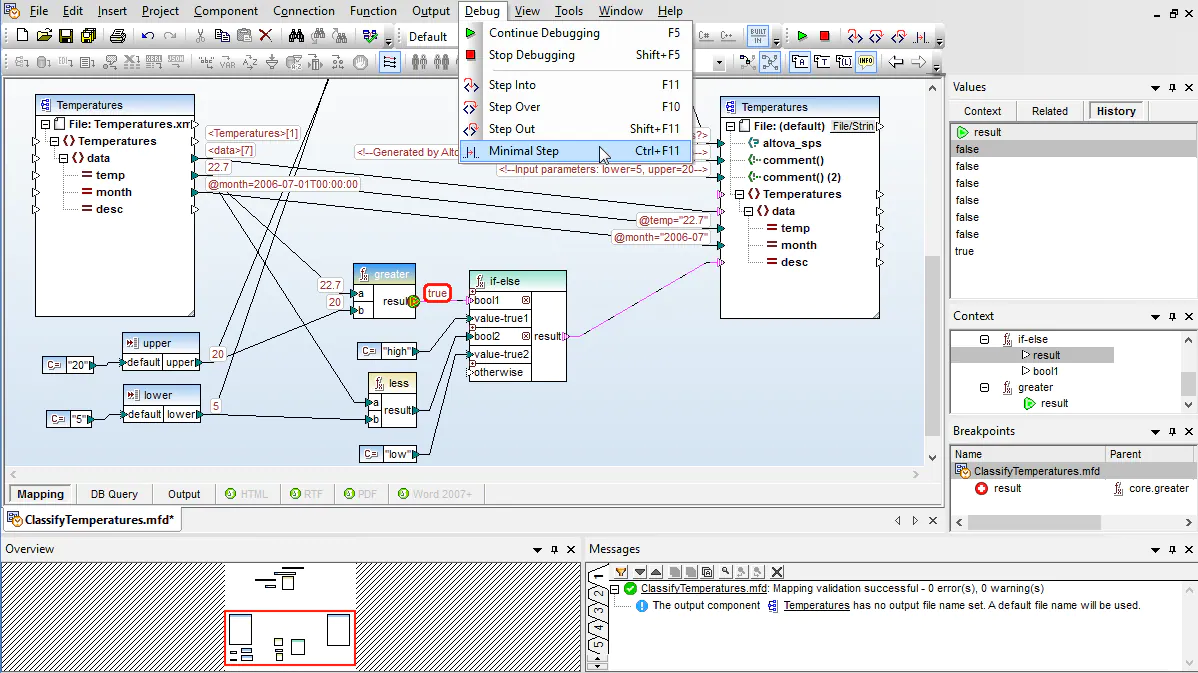The width and height of the screenshot is (1198, 673).
Task: Toggle the INFO annotations display icon
Action: tap(867, 61)
